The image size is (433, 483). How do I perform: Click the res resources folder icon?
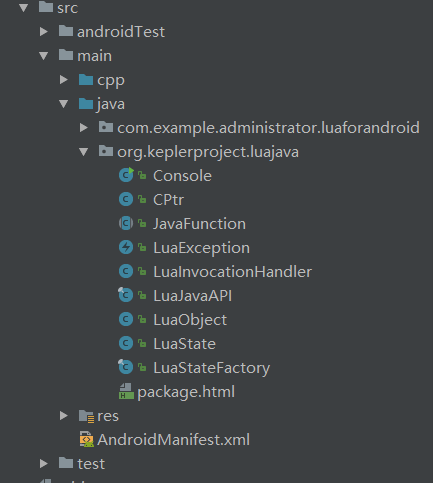(x=86, y=416)
